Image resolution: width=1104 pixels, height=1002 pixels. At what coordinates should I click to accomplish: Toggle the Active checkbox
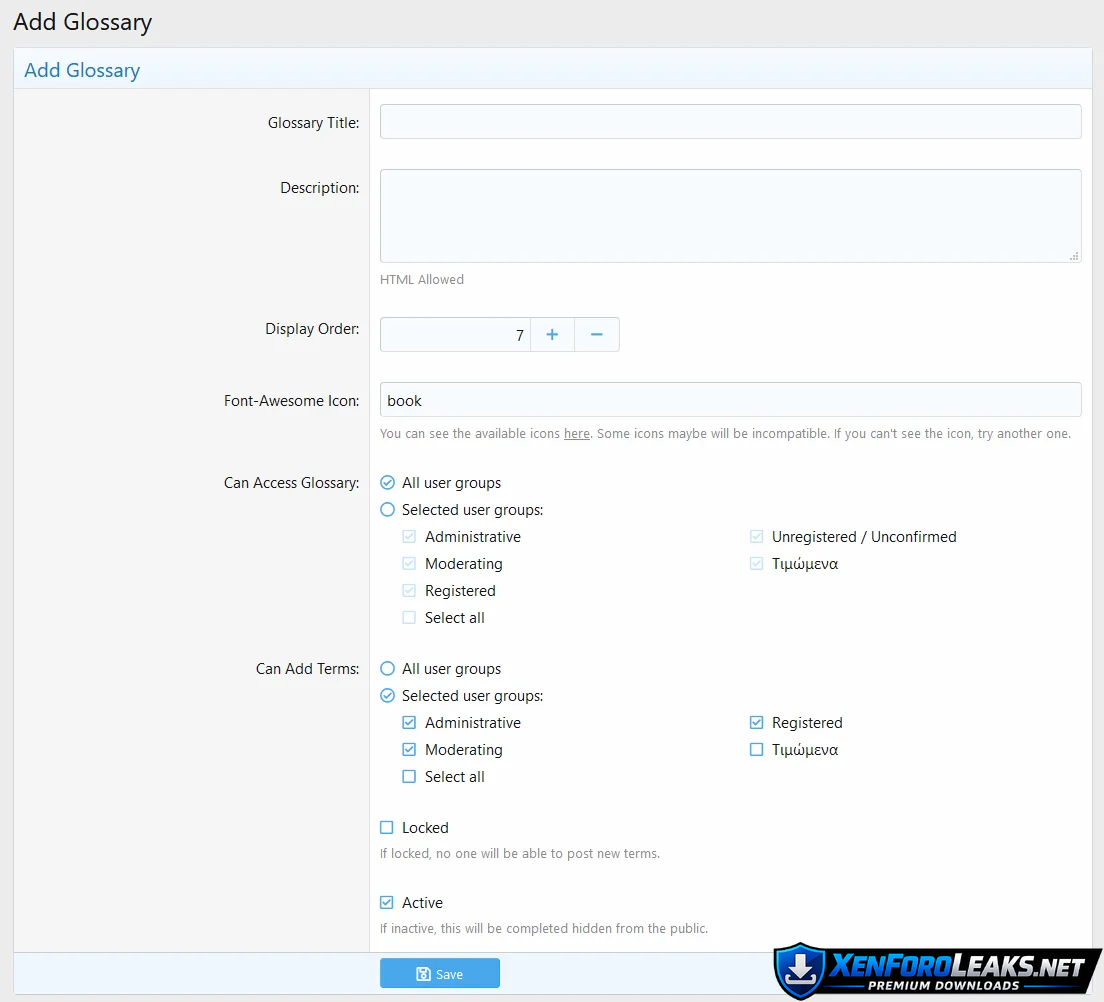point(387,903)
